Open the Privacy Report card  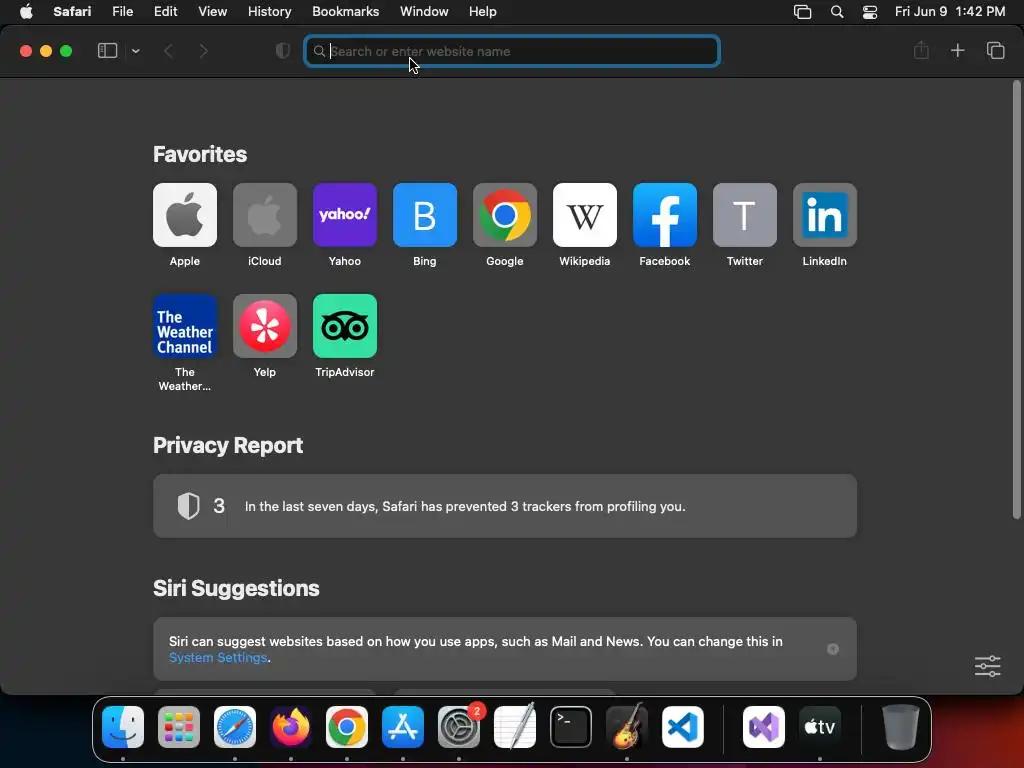coord(505,506)
